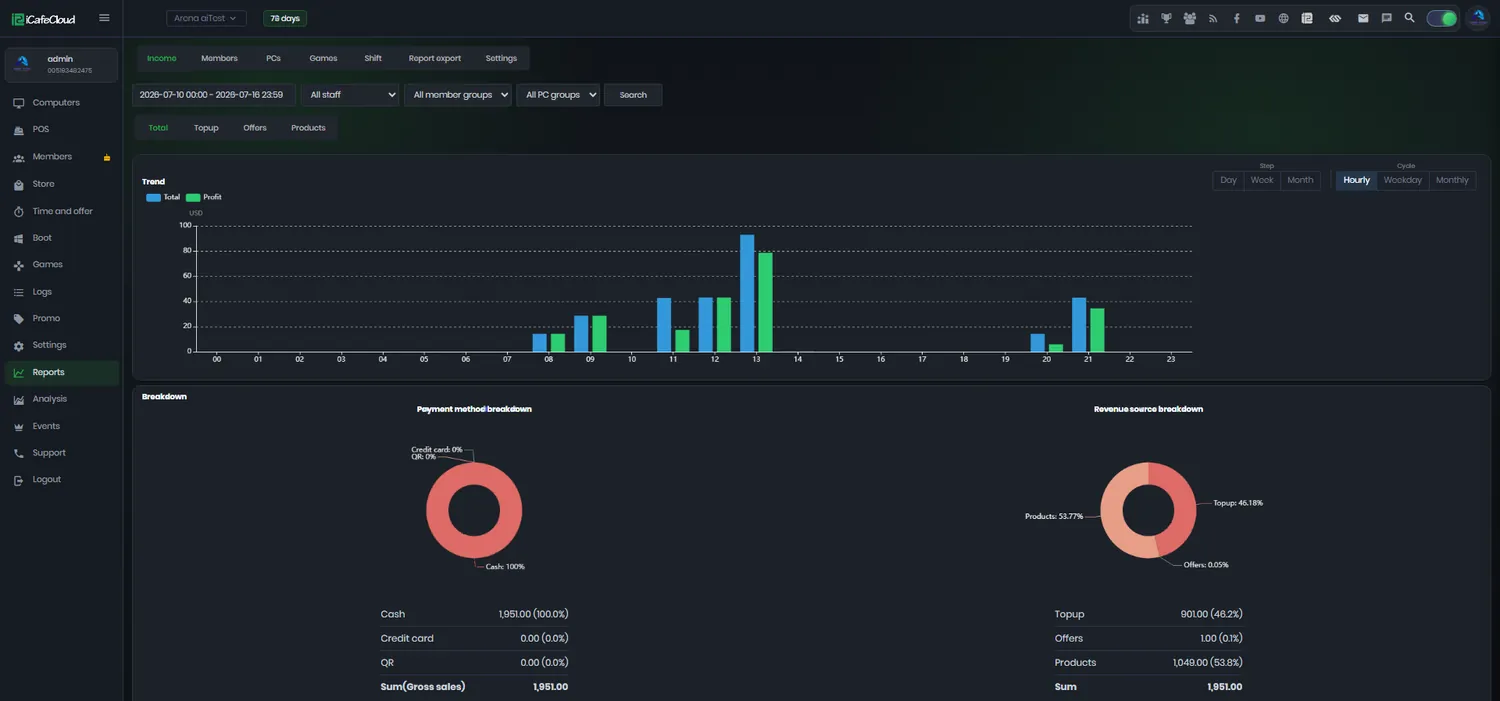
Task: Open Settings in the sidebar
Action: (x=60, y=345)
